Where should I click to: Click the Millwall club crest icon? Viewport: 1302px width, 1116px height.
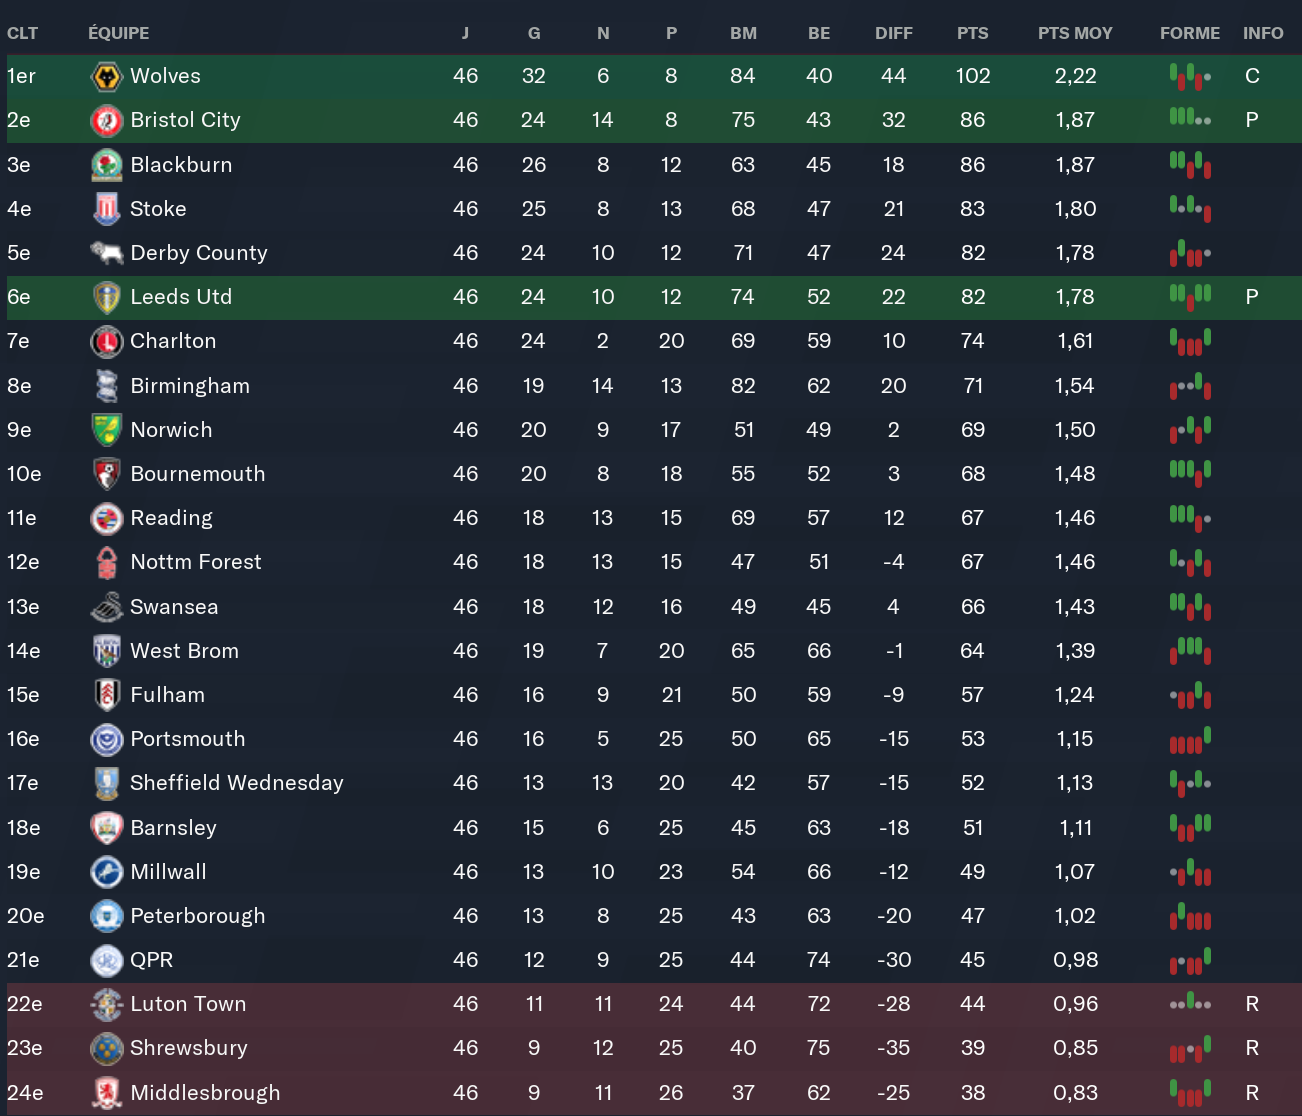tap(106, 872)
